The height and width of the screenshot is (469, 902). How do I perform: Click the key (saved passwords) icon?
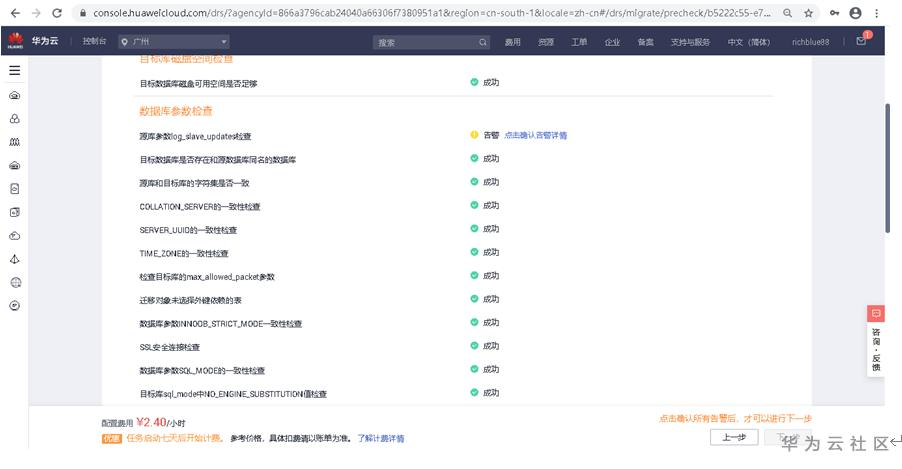tap(834, 13)
